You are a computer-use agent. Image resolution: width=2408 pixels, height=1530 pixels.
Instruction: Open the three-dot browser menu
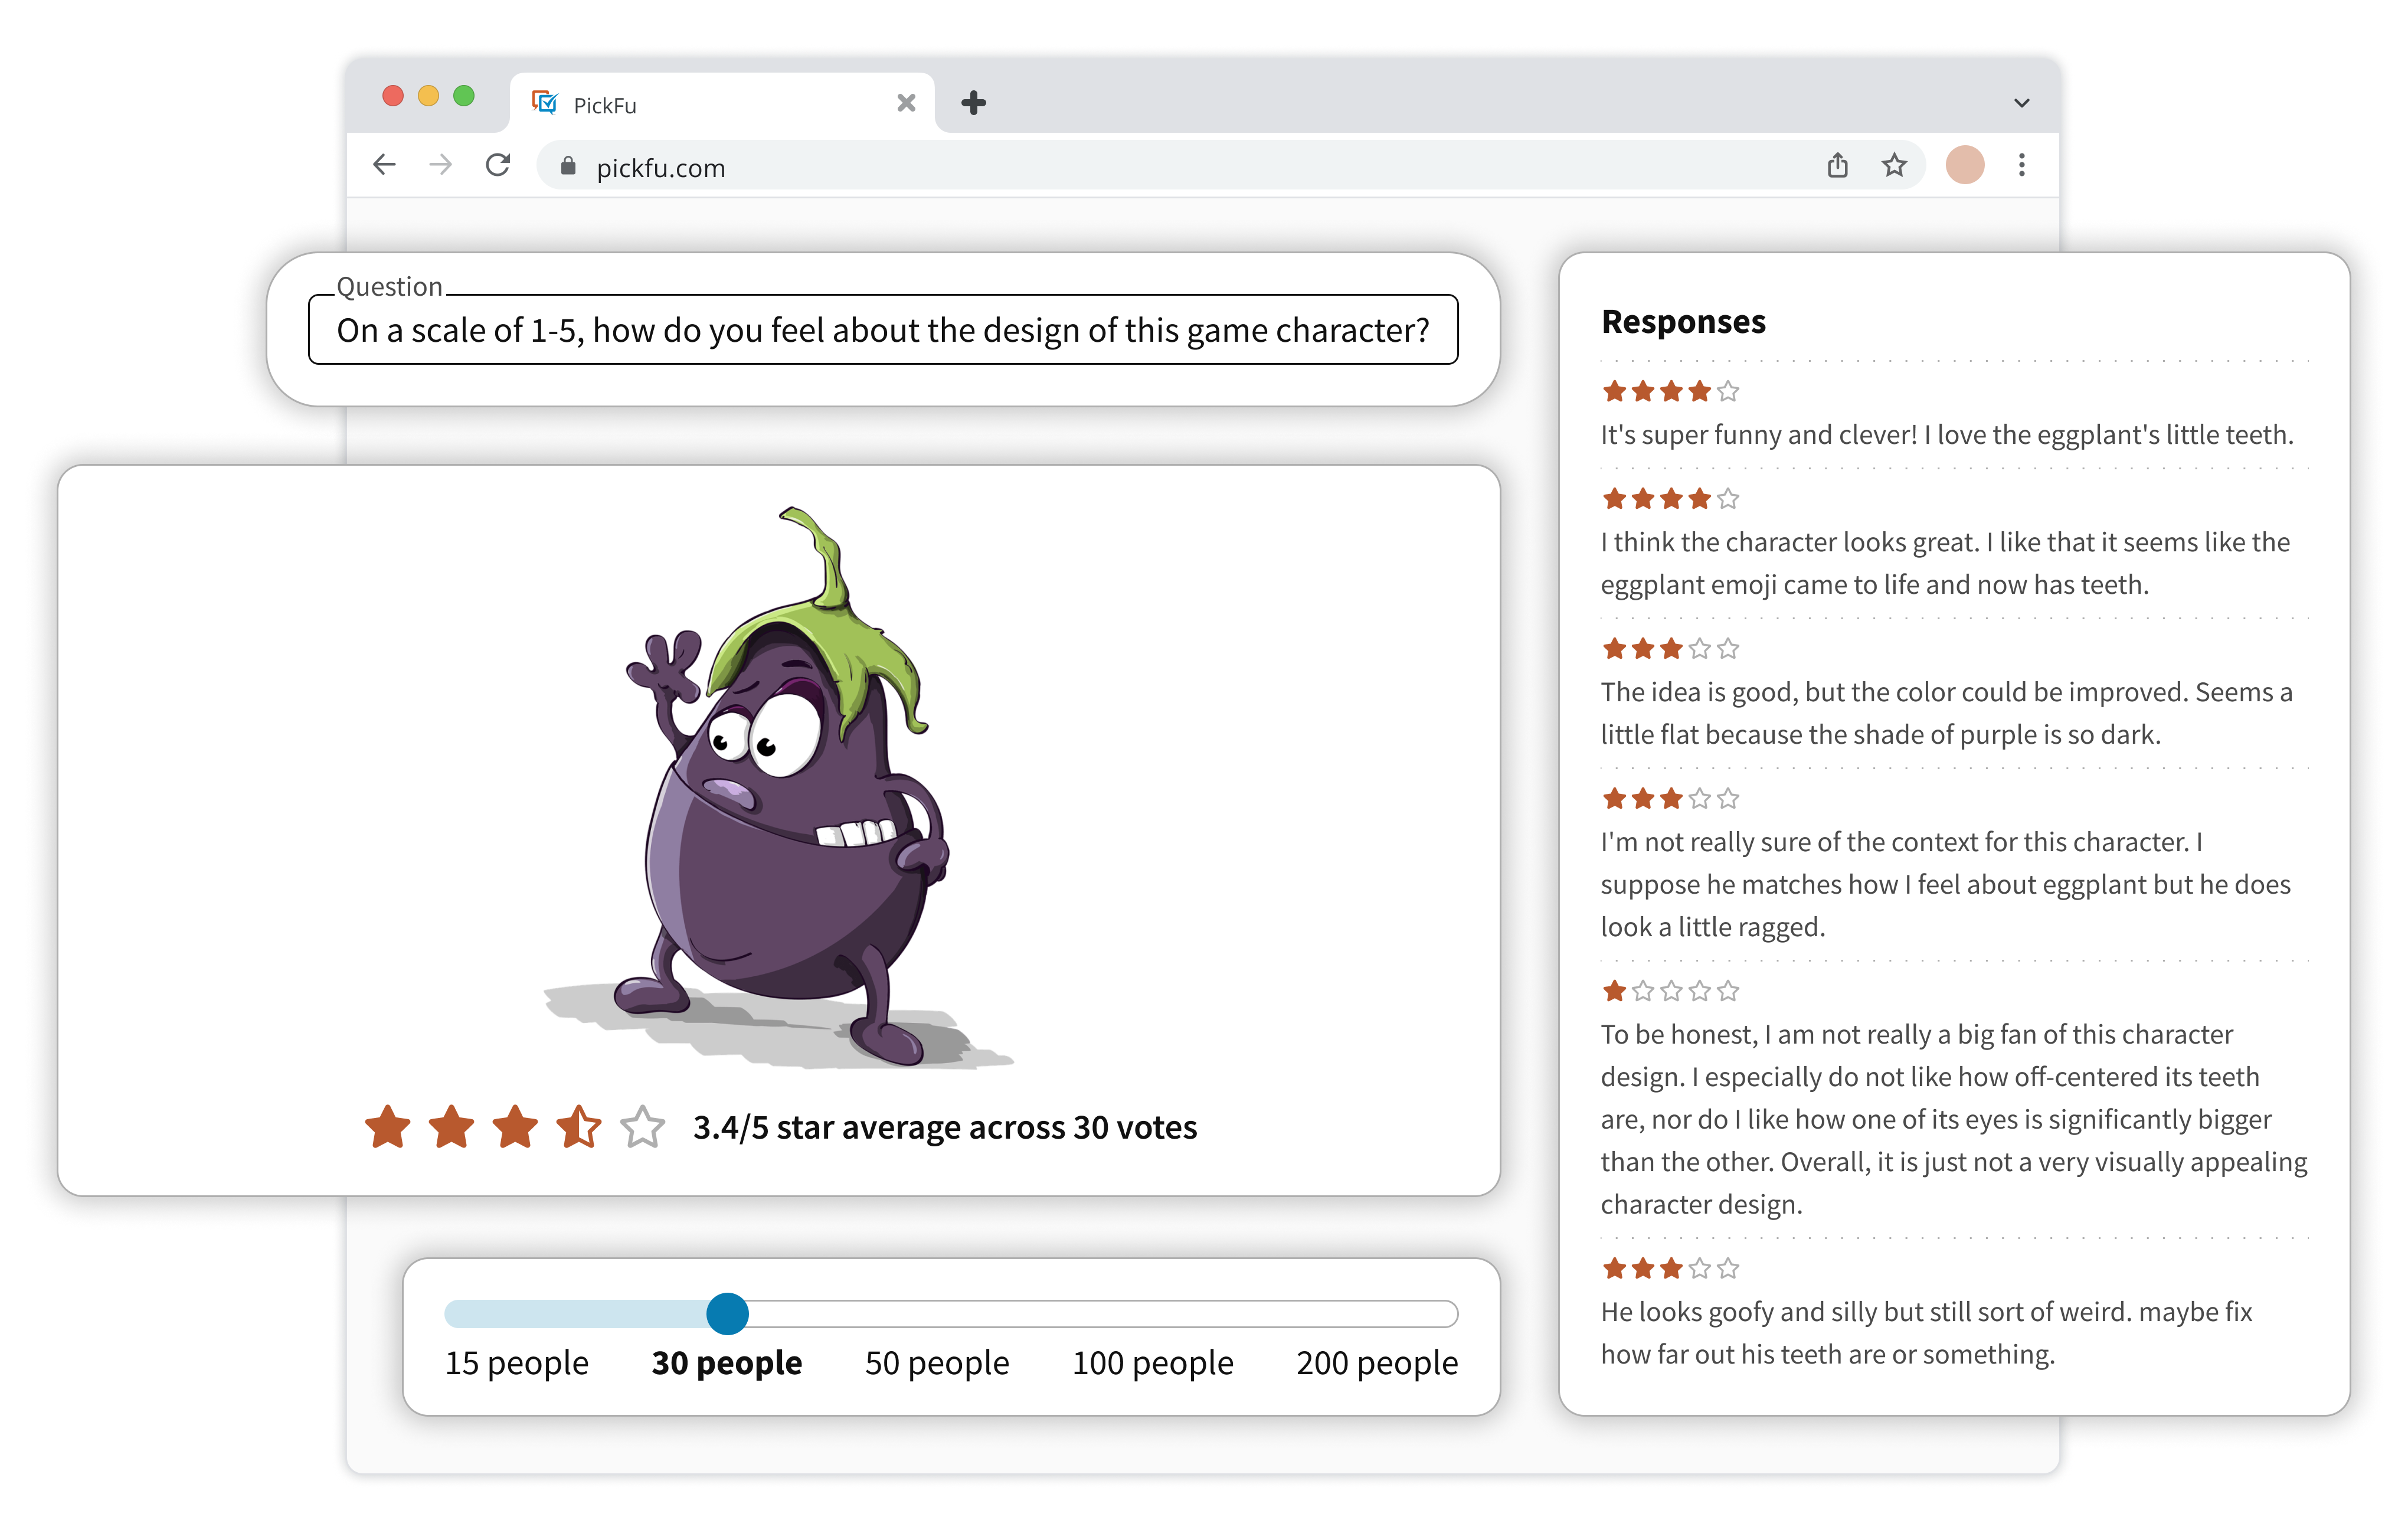2021,165
